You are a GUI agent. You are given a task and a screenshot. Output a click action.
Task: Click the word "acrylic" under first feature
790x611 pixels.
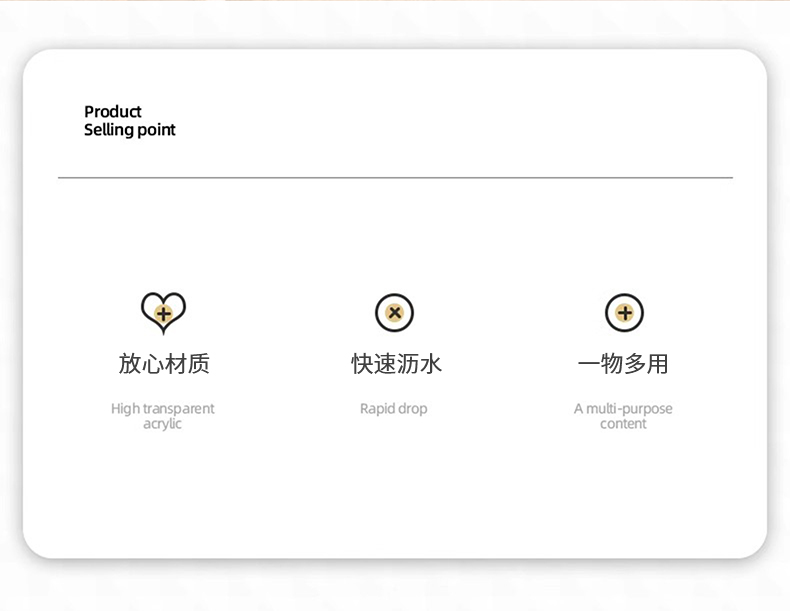coord(162,424)
